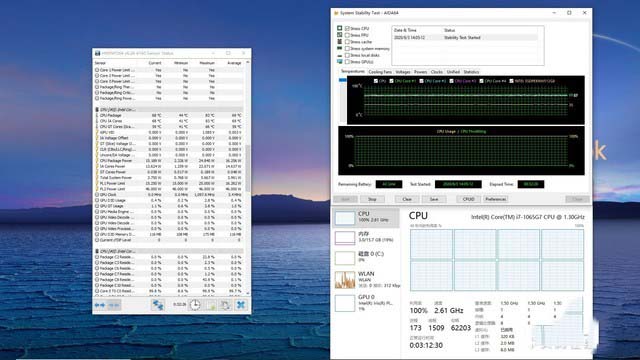Switch to the Cooling Fans tab

(x=380, y=72)
